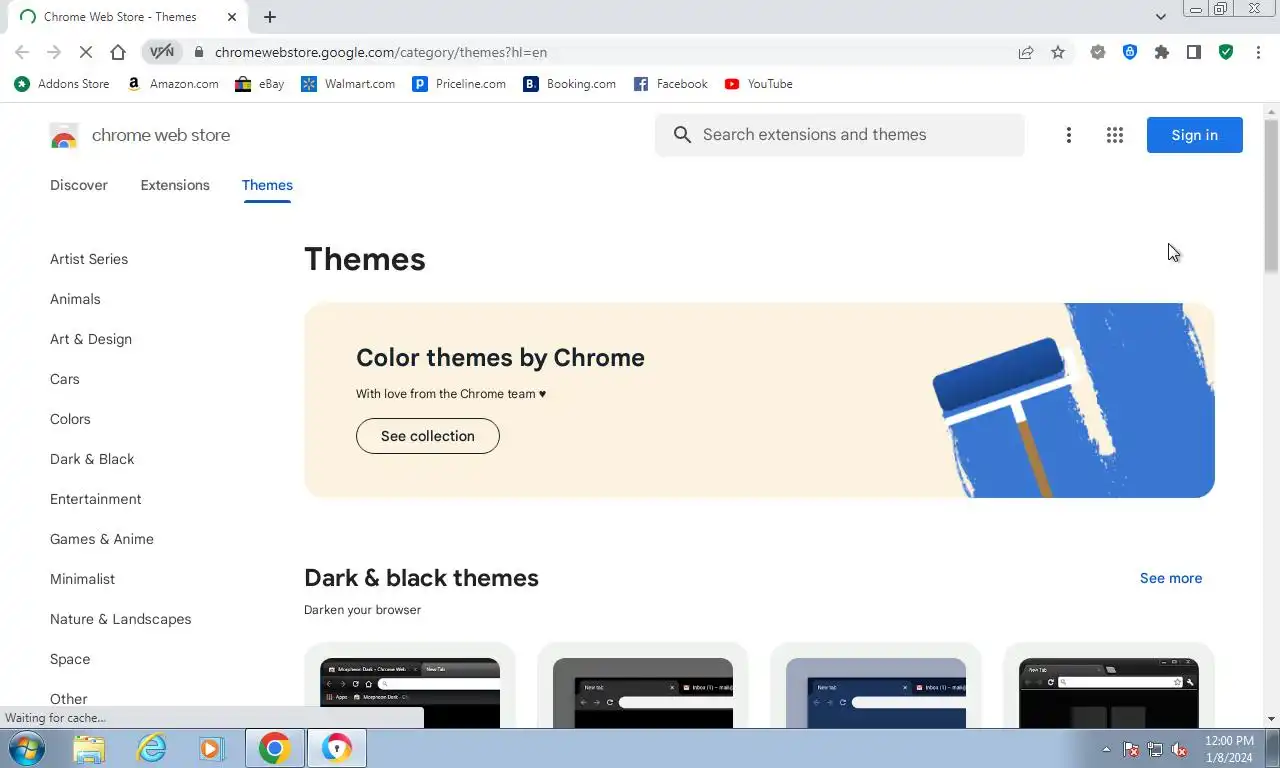Screen dimensions: 1280x768
Task: Open File Explorer from taskbar
Action: pos(89,748)
